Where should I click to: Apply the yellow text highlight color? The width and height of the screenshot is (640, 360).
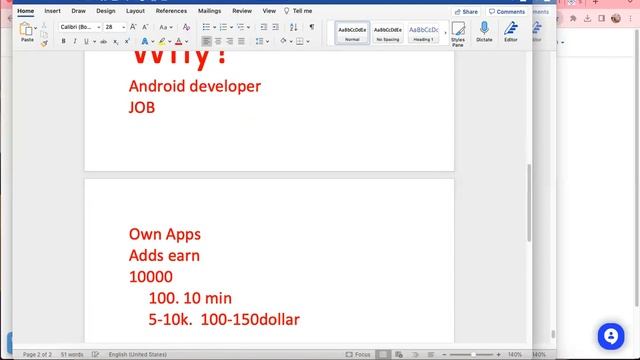coord(162,41)
